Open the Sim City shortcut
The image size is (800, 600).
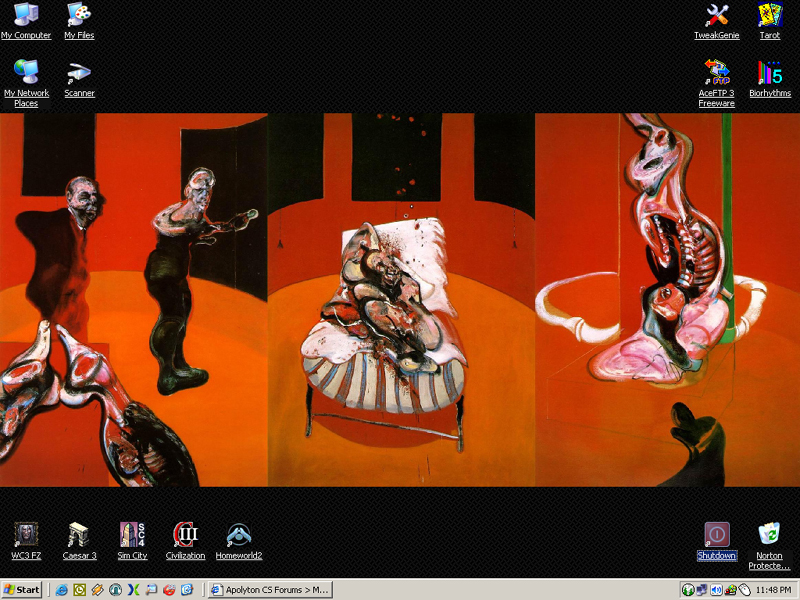pos(132,535)
